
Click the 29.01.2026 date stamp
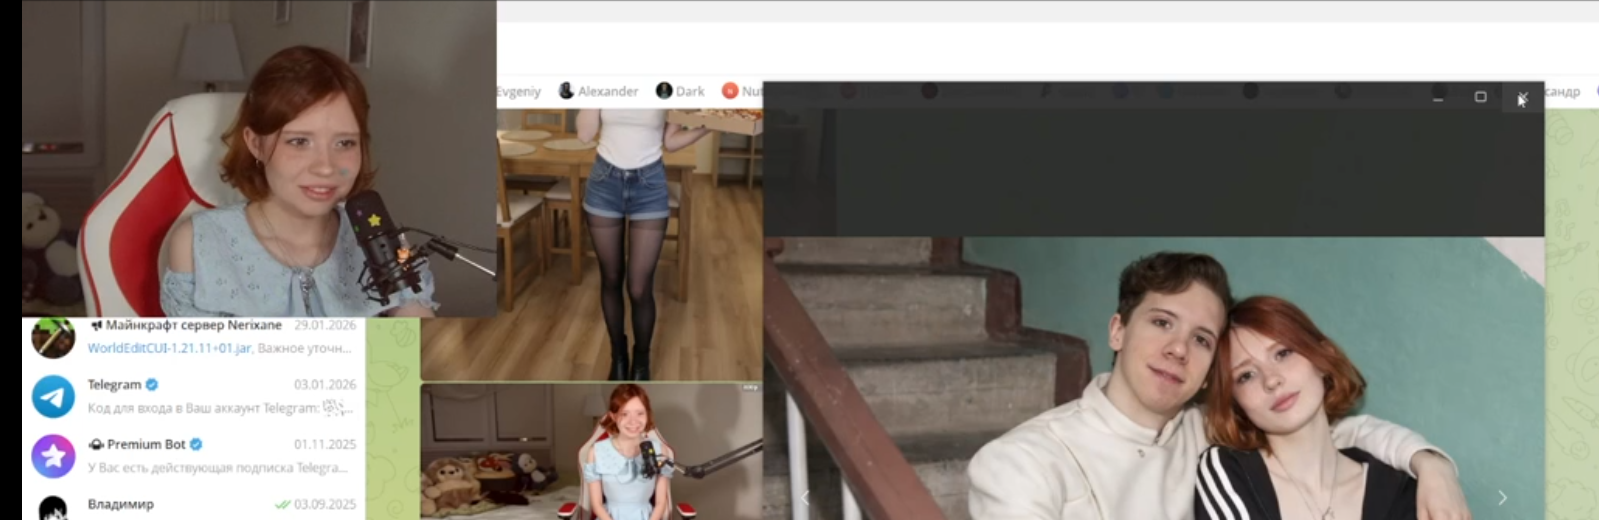click(x=324, y=326)
